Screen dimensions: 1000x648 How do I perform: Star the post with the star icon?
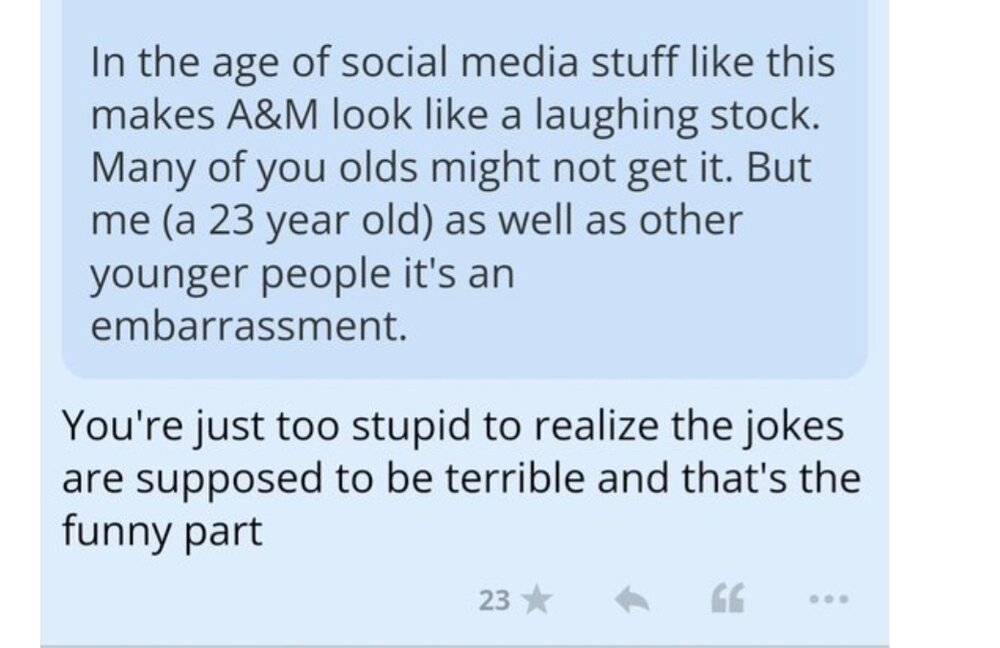(x=537, y=600)
